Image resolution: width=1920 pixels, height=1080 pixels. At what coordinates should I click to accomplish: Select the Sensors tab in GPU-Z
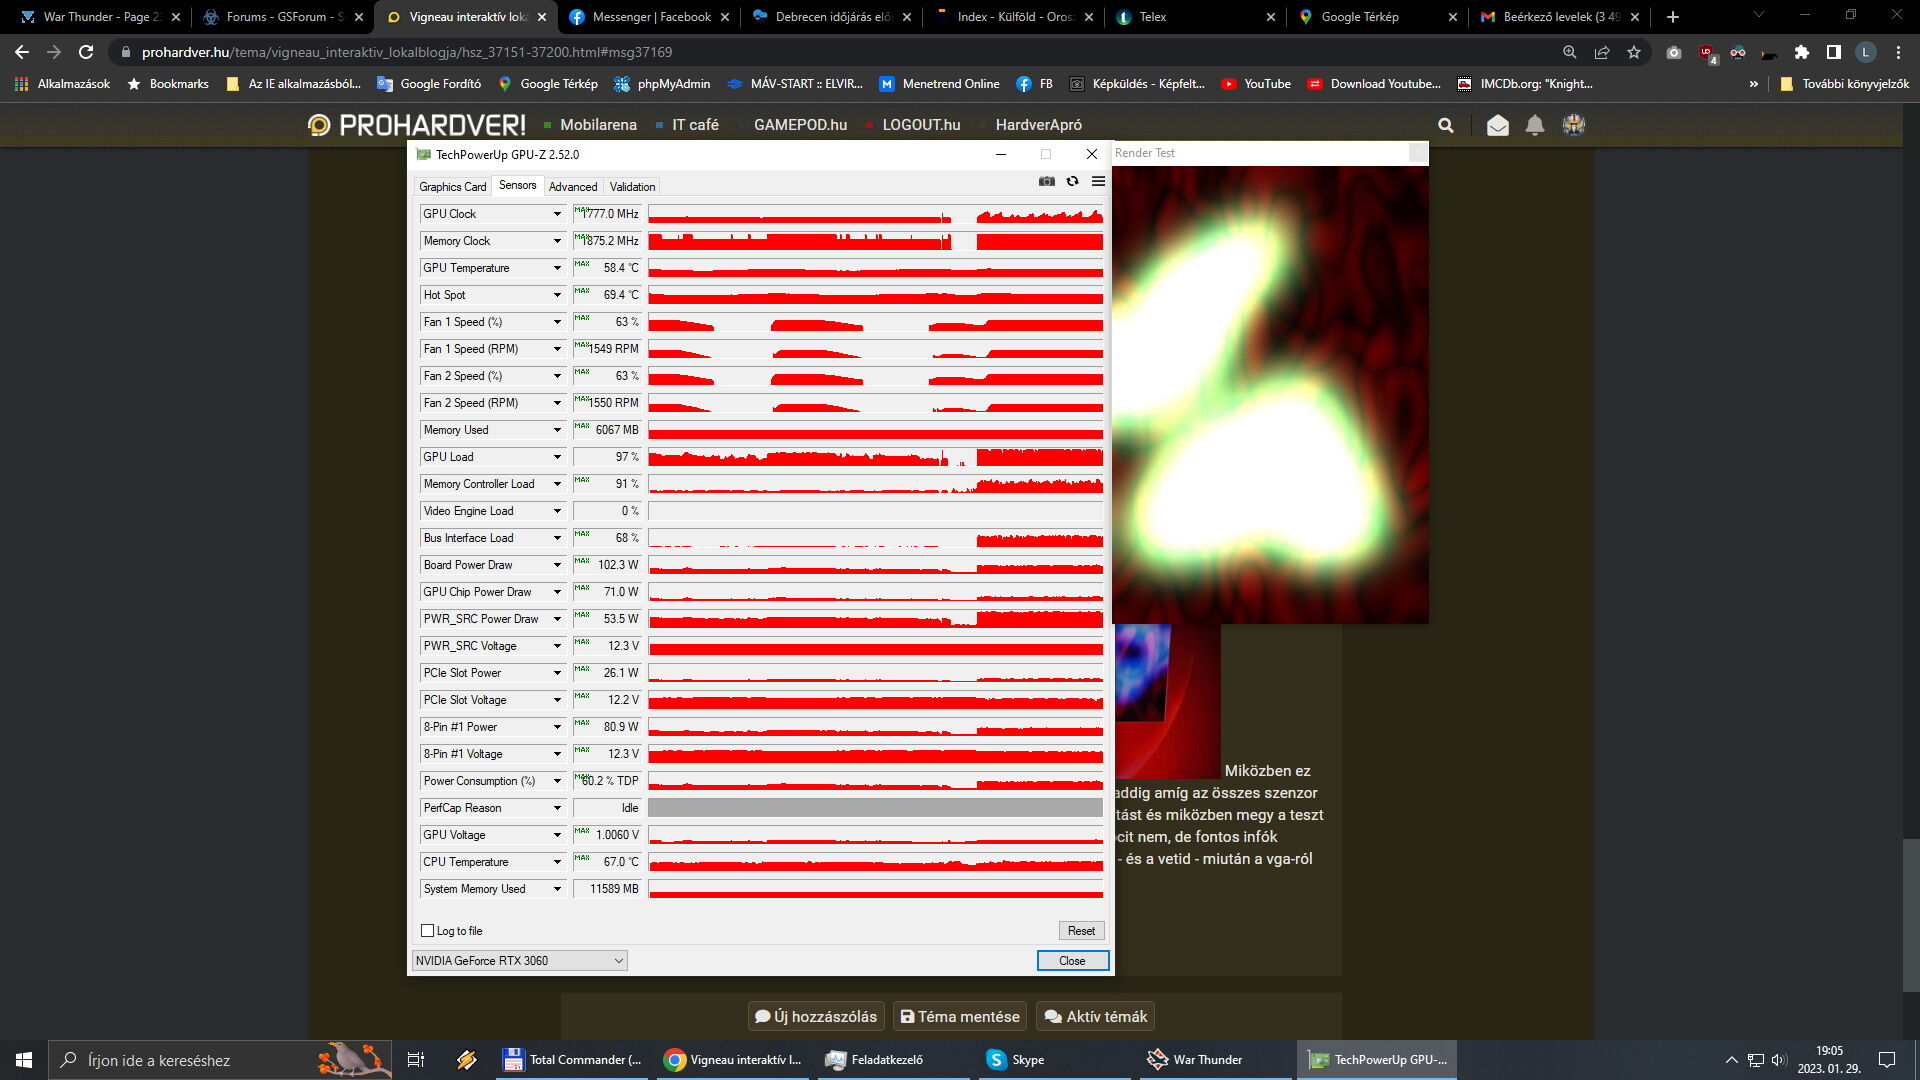[517, 185]
